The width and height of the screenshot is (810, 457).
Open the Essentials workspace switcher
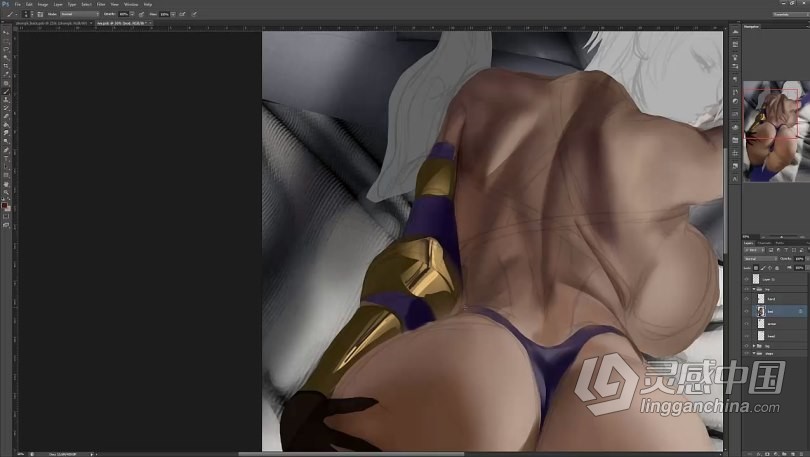click(x=790, y=14)
